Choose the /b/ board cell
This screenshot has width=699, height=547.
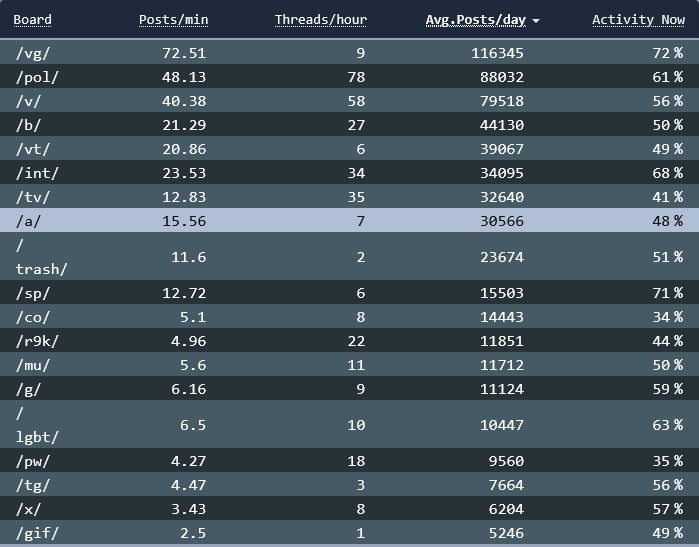point(28,125)
